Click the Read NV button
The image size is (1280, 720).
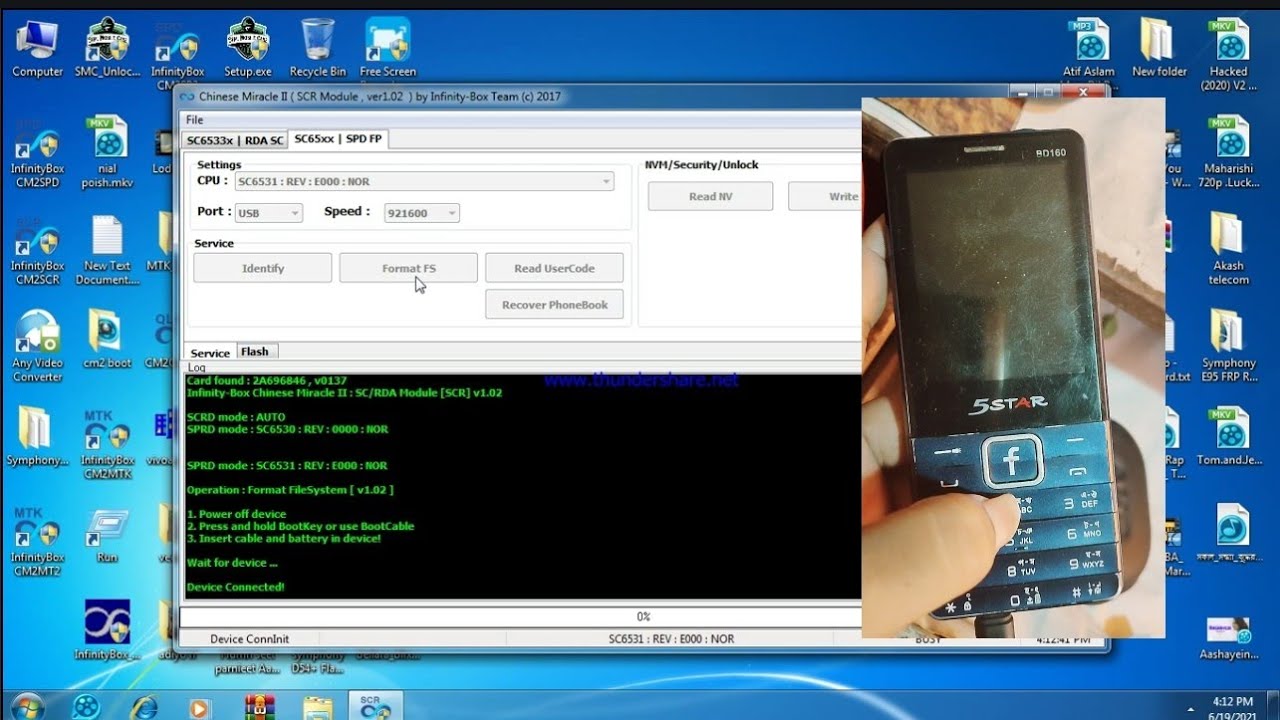point(710,196)
